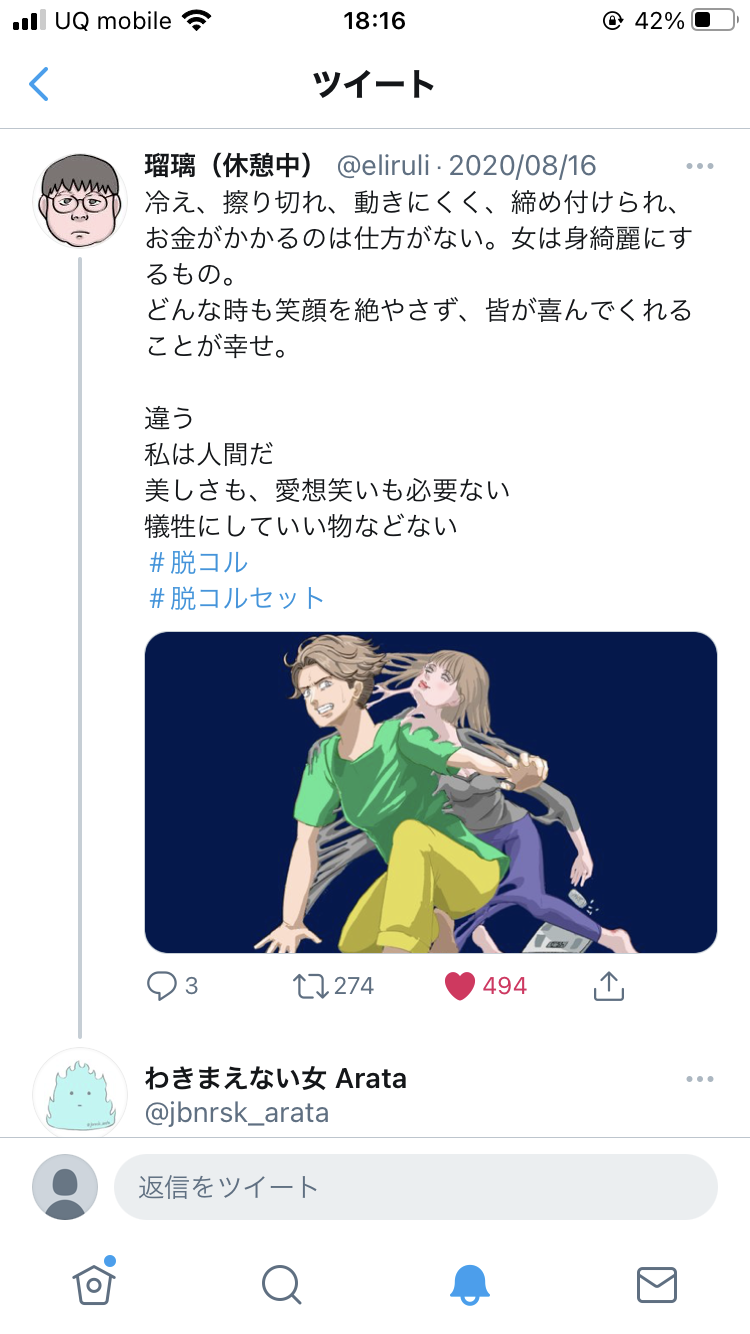Open Arata's blue ghost avatar
750x1334 pixels.
[x=80, y=1094]
